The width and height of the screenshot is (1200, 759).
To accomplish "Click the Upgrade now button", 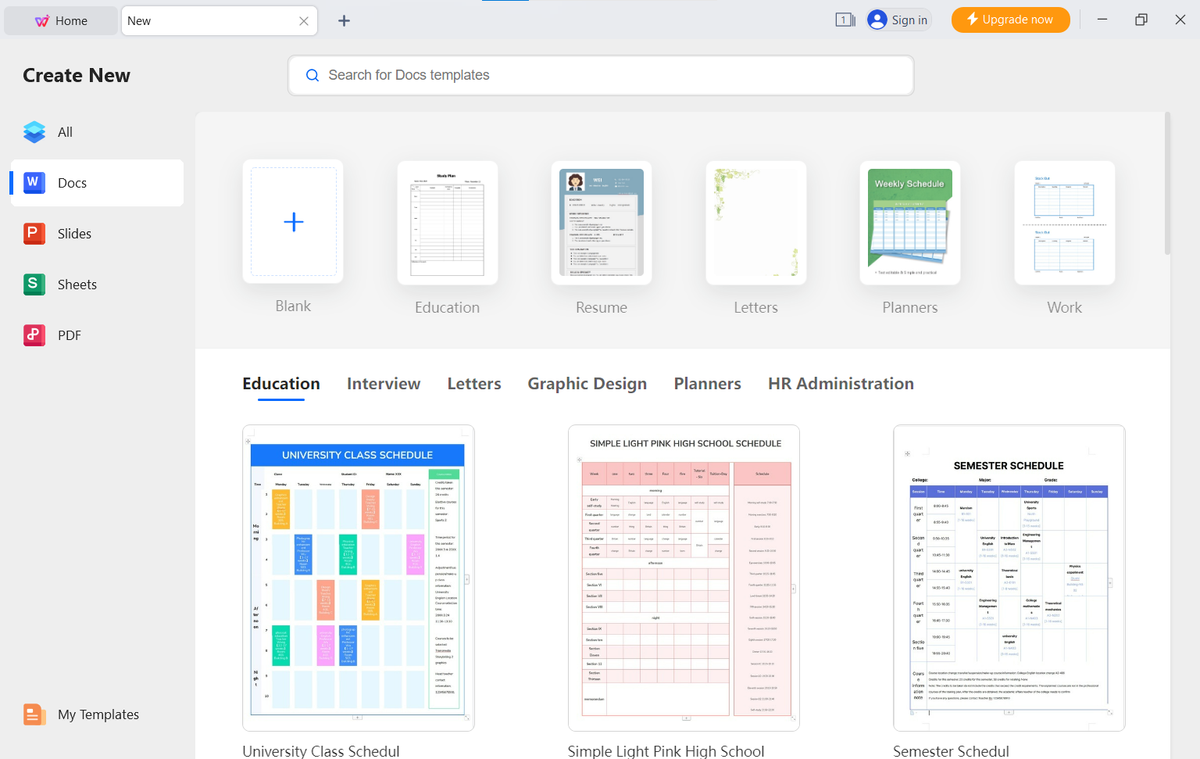I will [x=1010, y=19].
